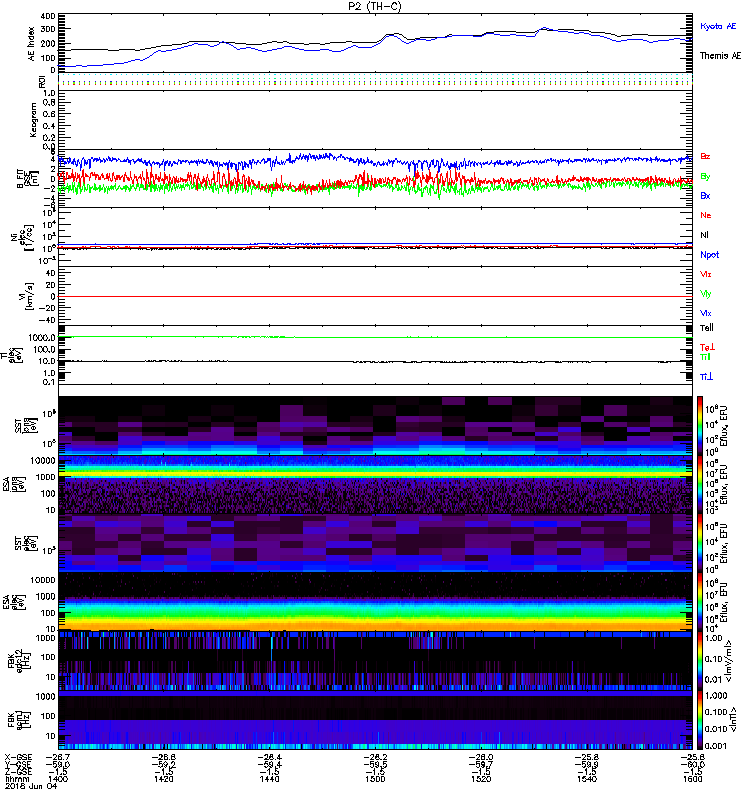Image resolution: width=750 pixels, height=800 pixels.
Task: Select the green "By" legend label
Action: tap(705, 177)
